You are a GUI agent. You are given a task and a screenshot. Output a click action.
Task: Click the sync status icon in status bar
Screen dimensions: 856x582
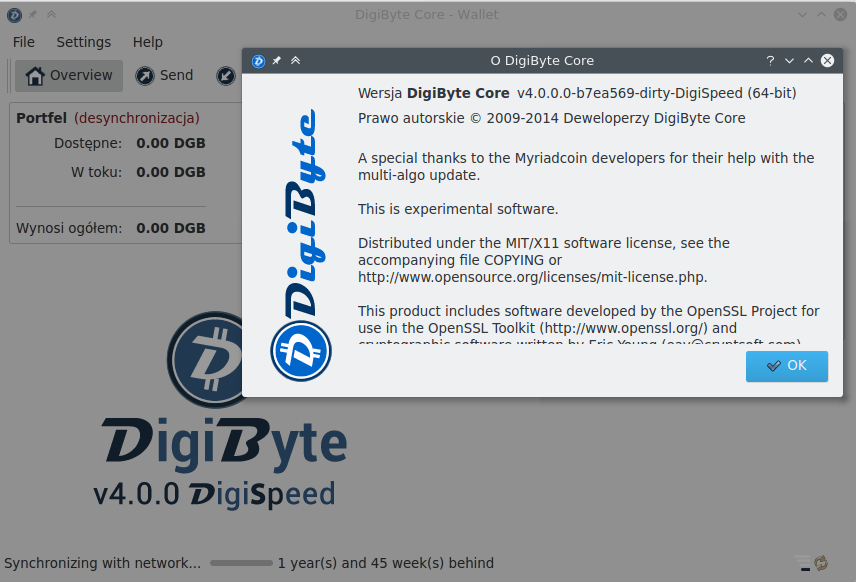click(821, 563)
